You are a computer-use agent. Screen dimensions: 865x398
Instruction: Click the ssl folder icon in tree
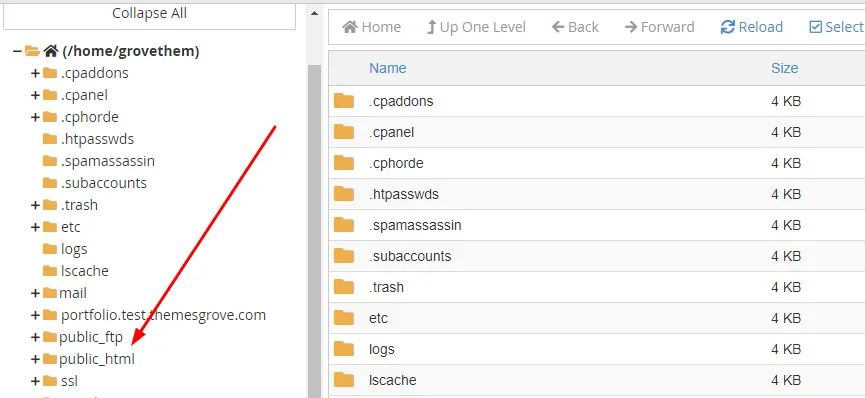50,381
